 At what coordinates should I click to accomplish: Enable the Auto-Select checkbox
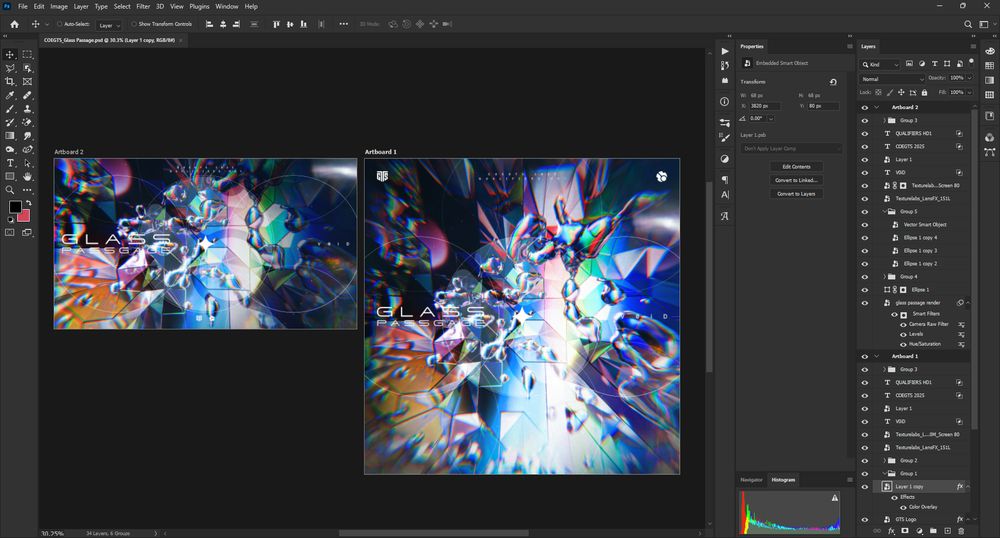pyautogui.click(x=59, y=24)
